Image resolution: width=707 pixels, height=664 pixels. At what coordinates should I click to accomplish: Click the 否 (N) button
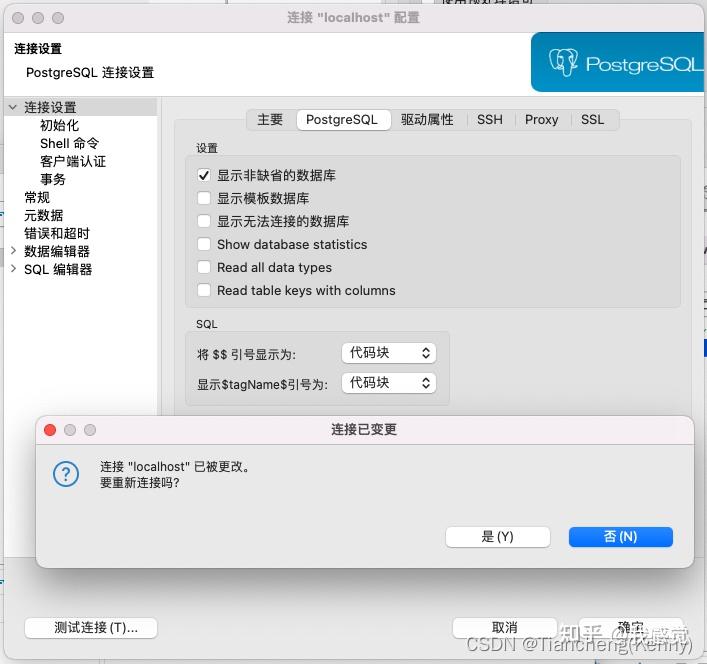pyautogui.click(x=620, y=537)
